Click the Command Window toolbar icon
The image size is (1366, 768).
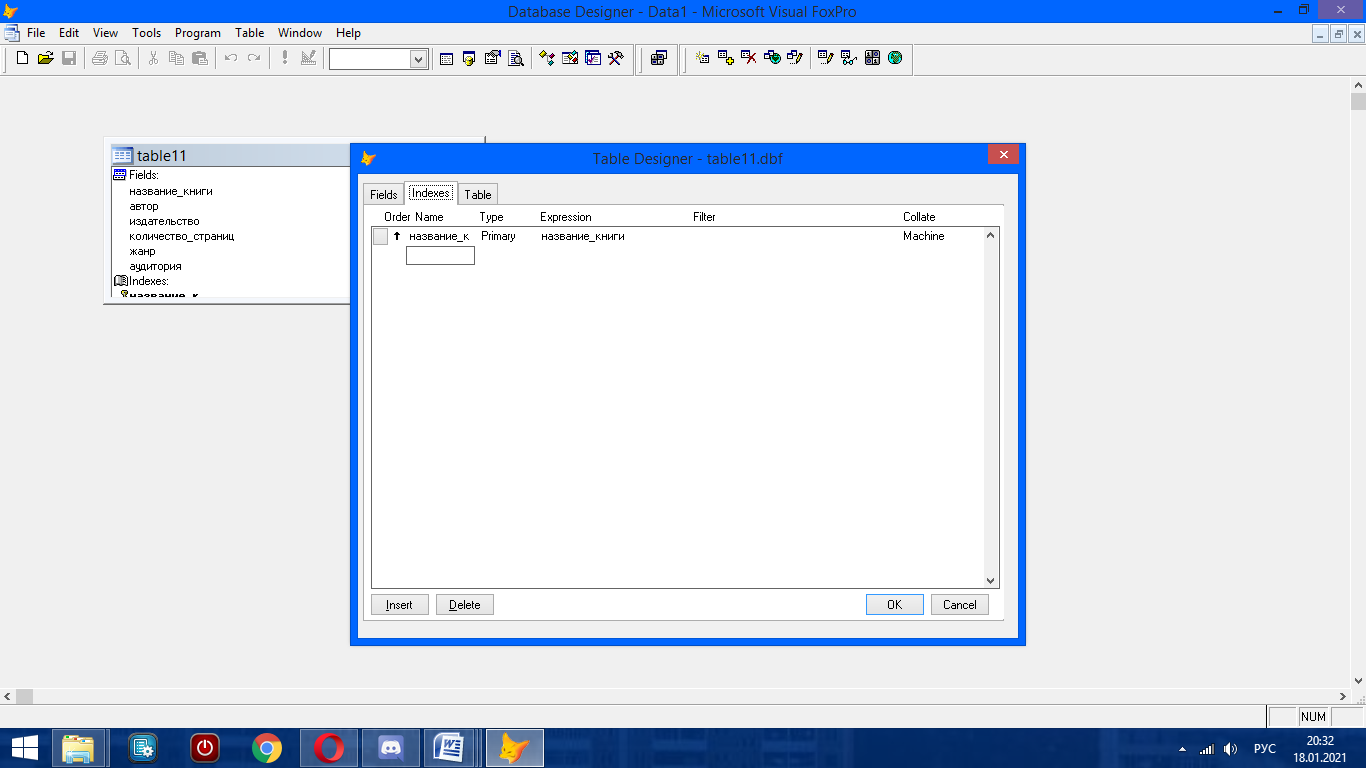pyautogui.click(x=446, y=59)
